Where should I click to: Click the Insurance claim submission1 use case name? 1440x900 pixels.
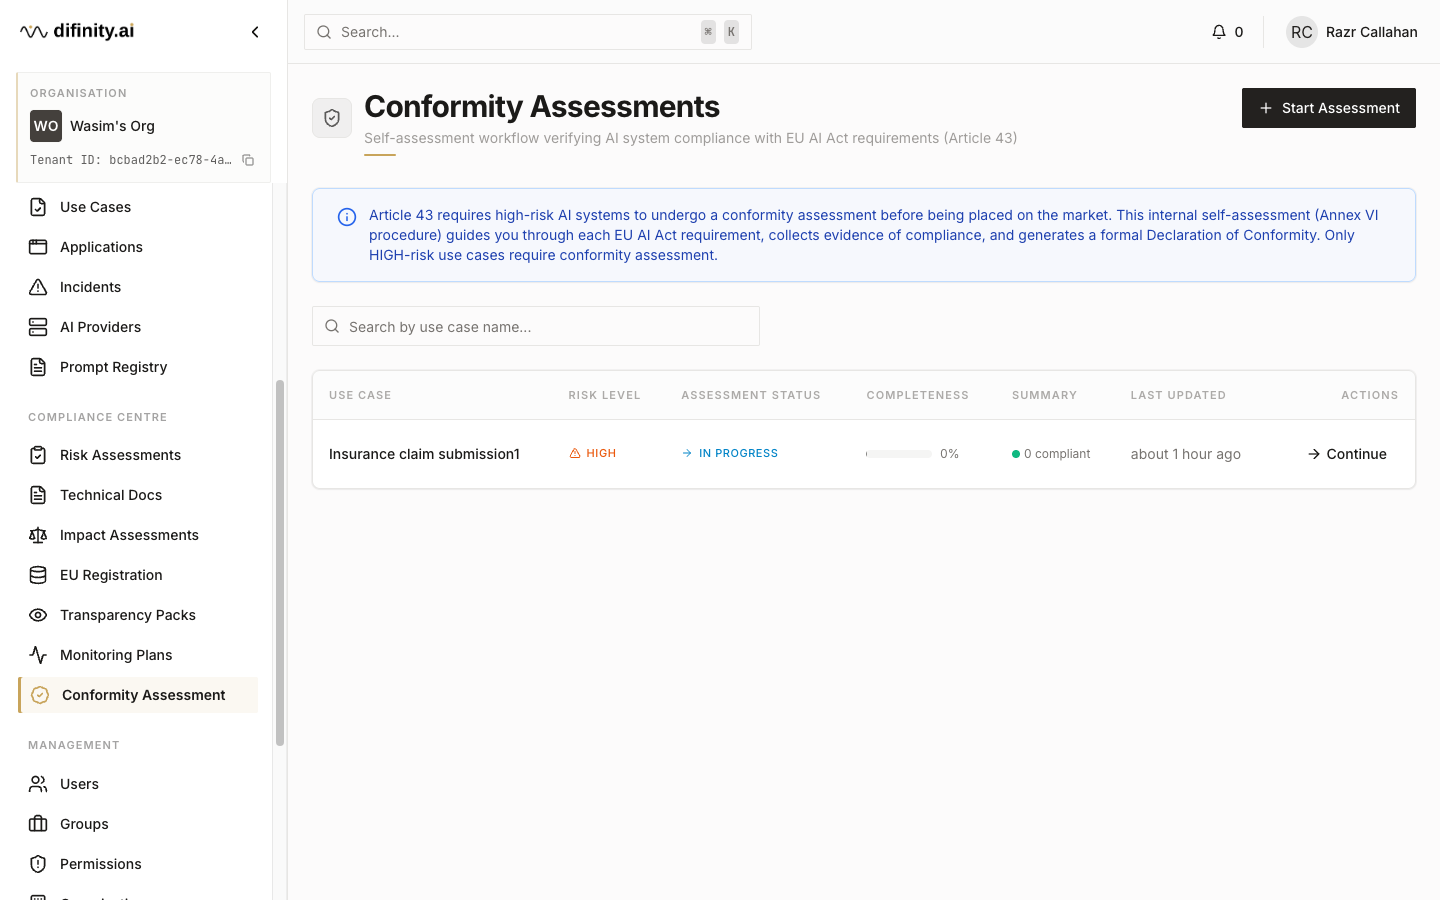tap(424, 454)
